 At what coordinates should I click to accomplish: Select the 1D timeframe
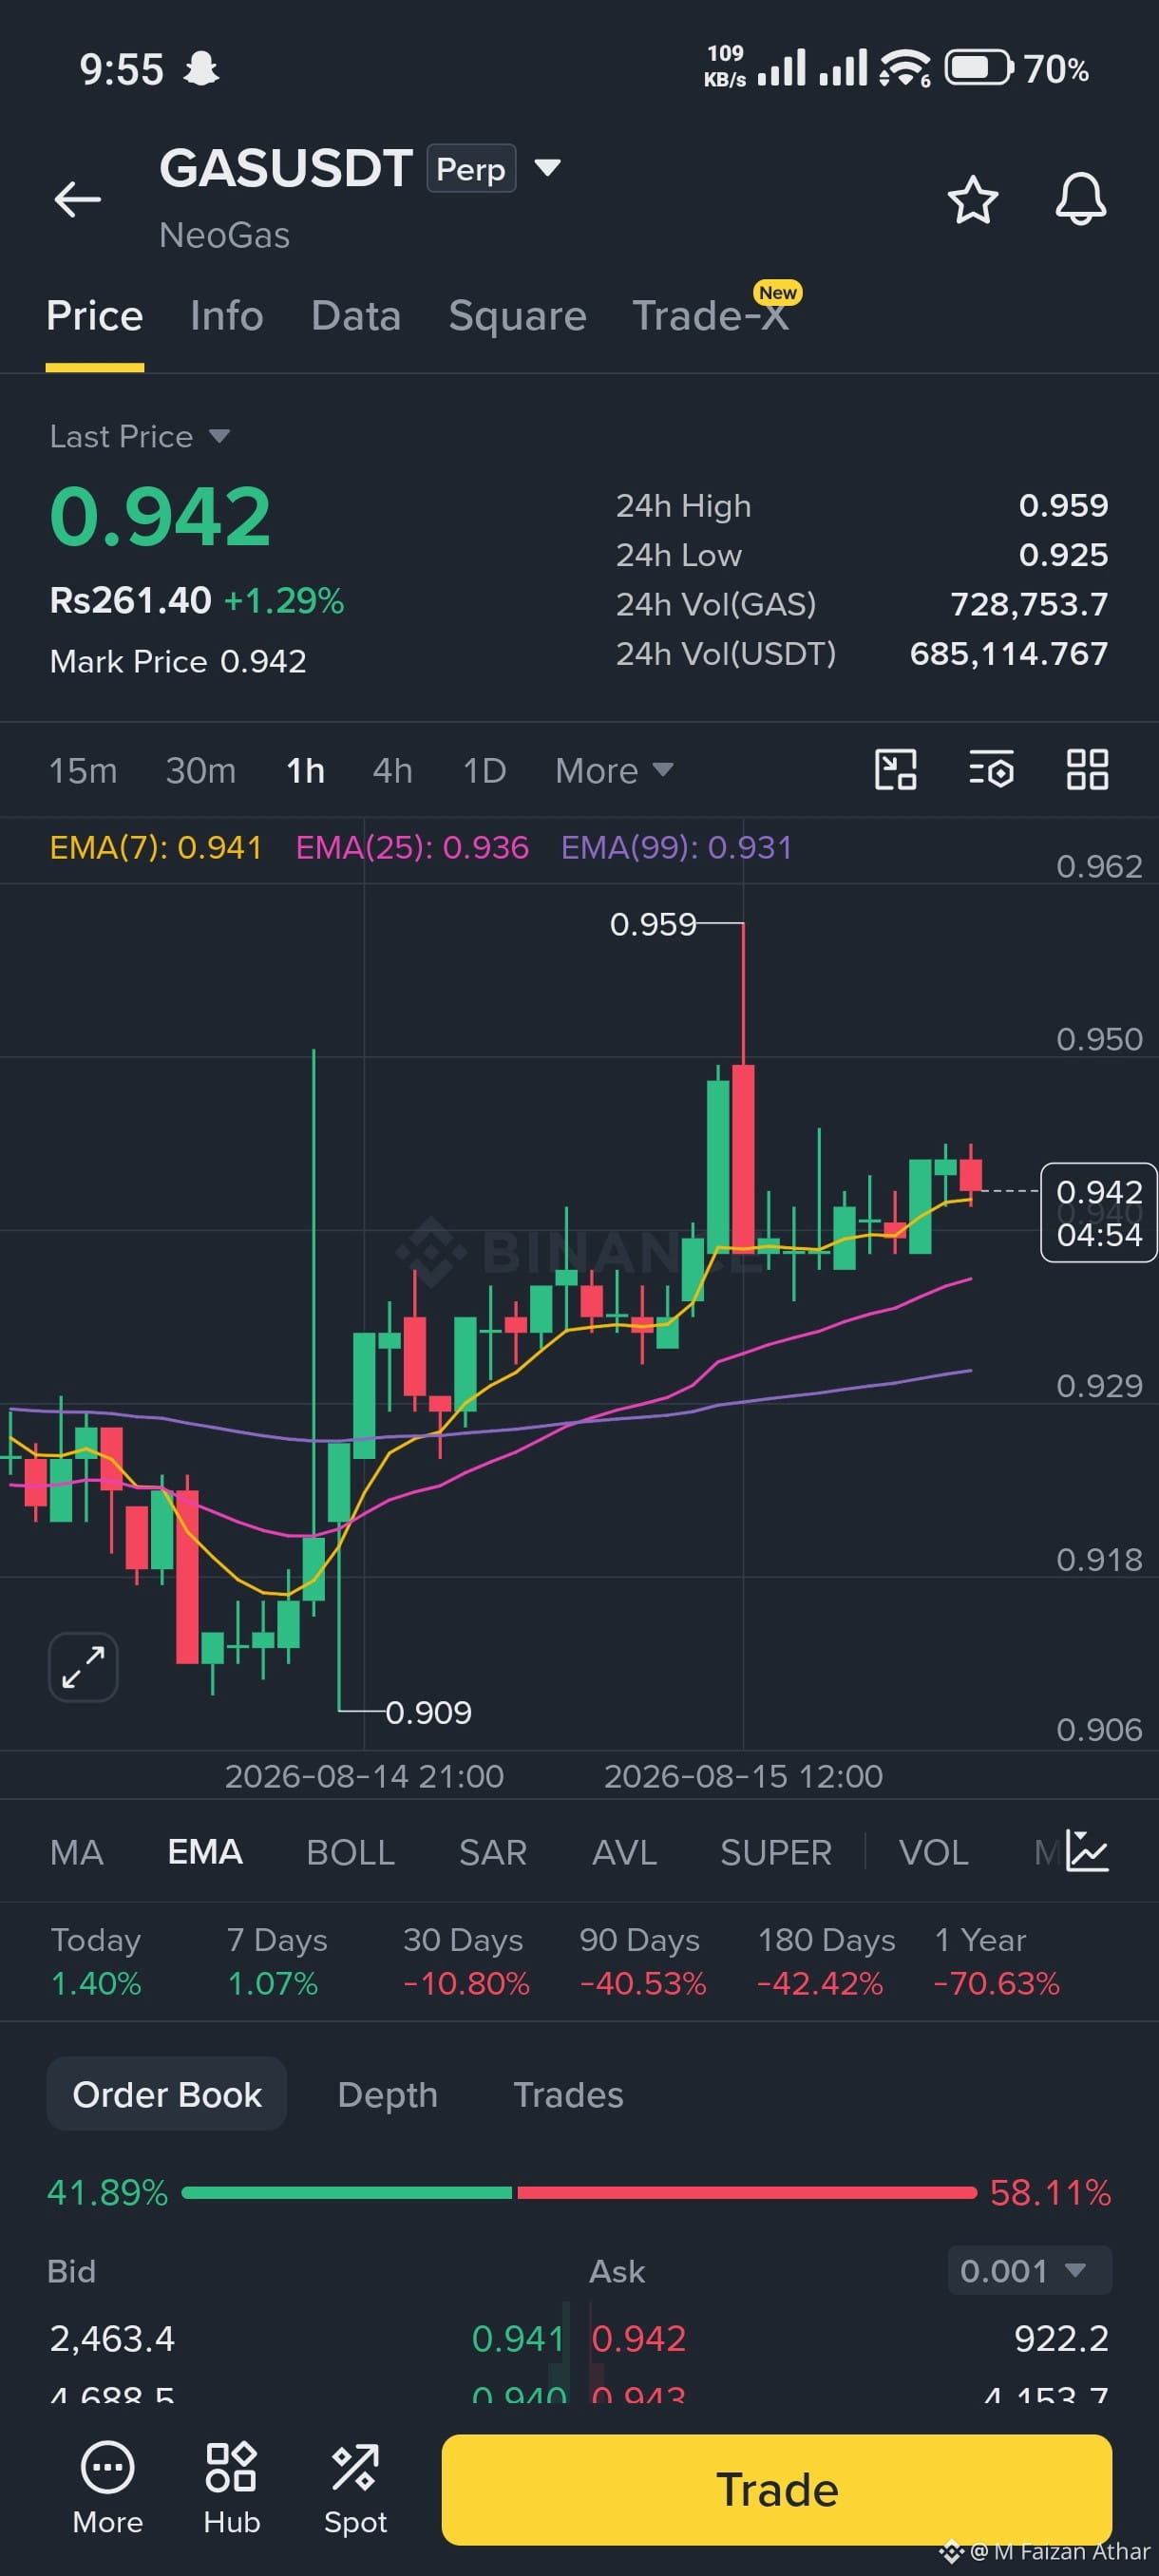pos(484,771)
